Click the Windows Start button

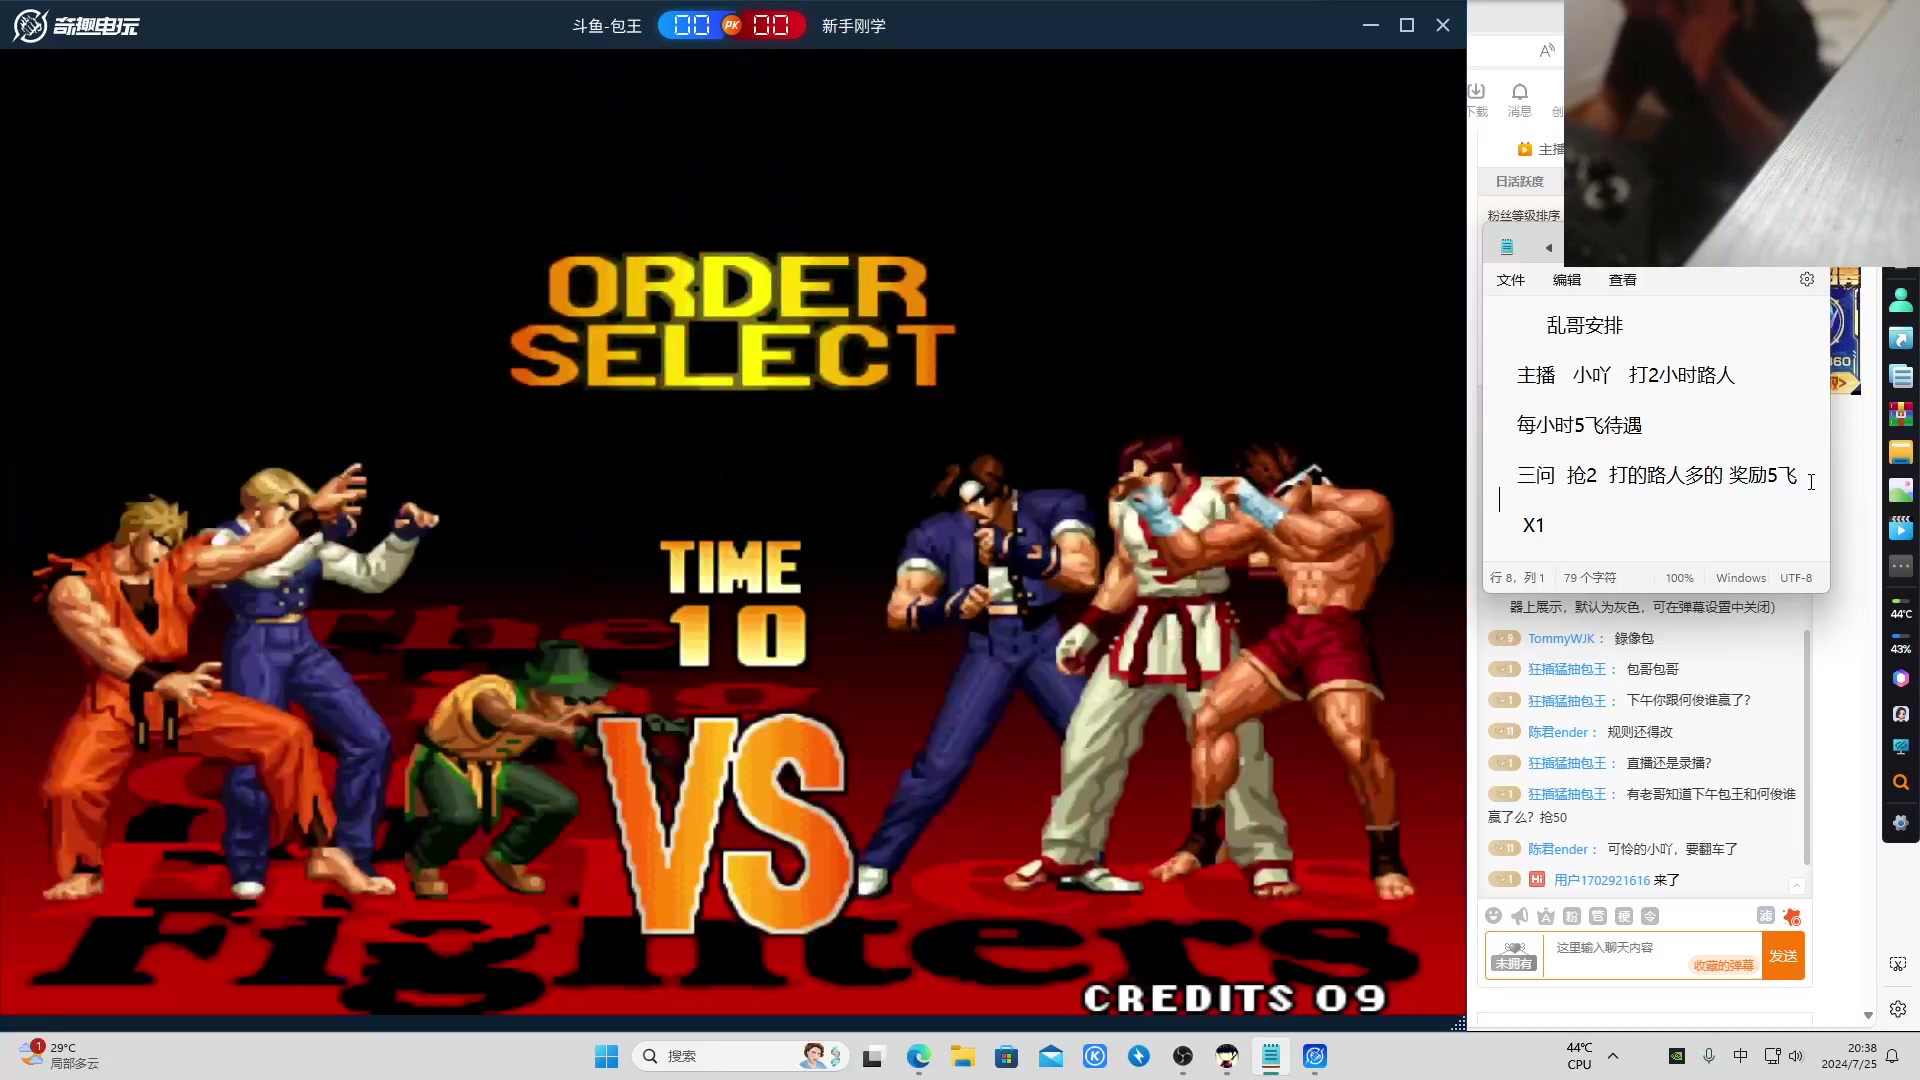606,1056
